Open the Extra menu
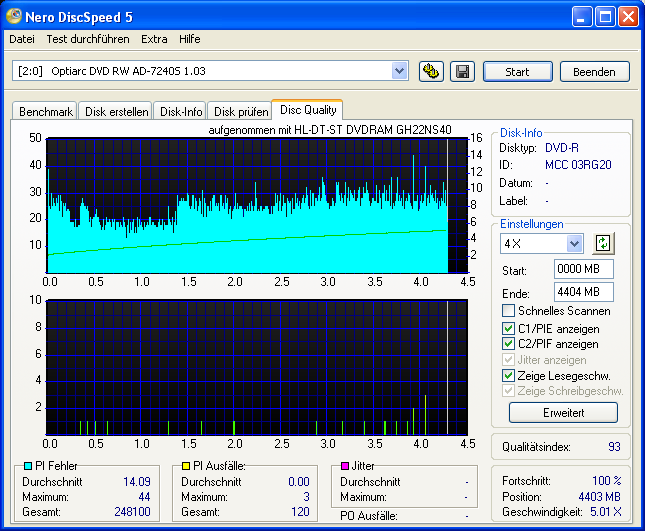 tap(154, 39)
